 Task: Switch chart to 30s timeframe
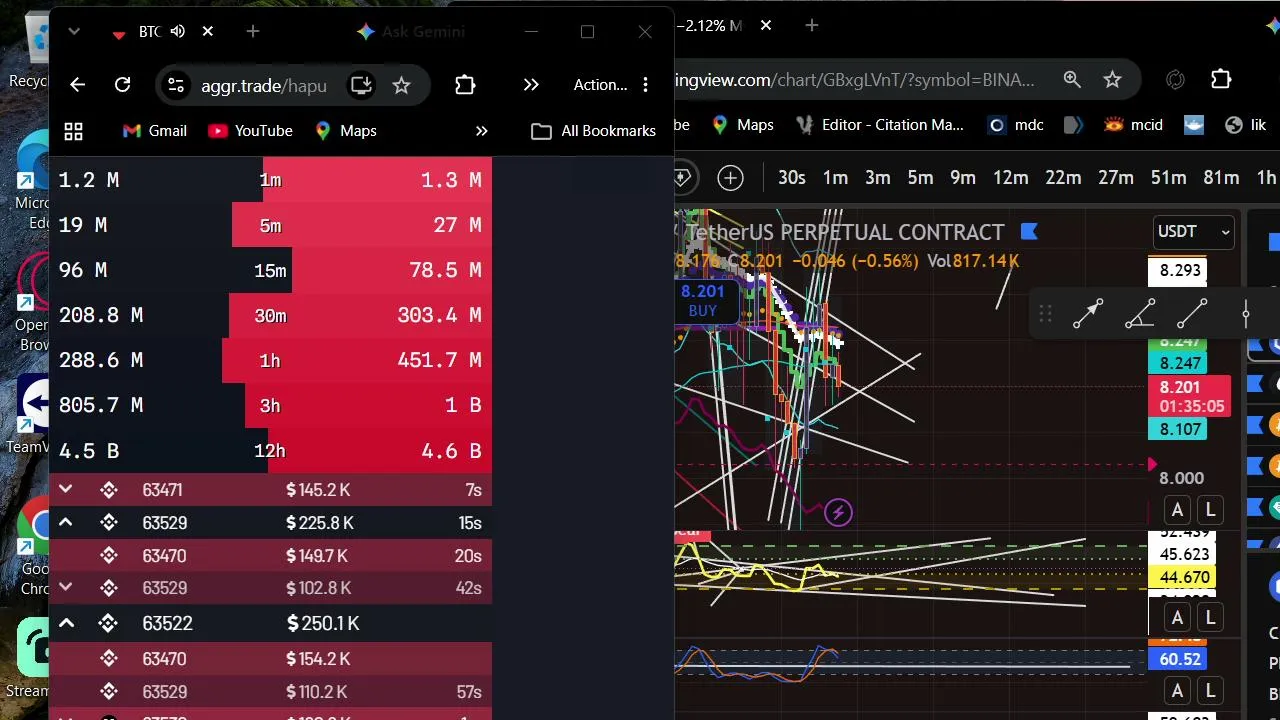792,178
